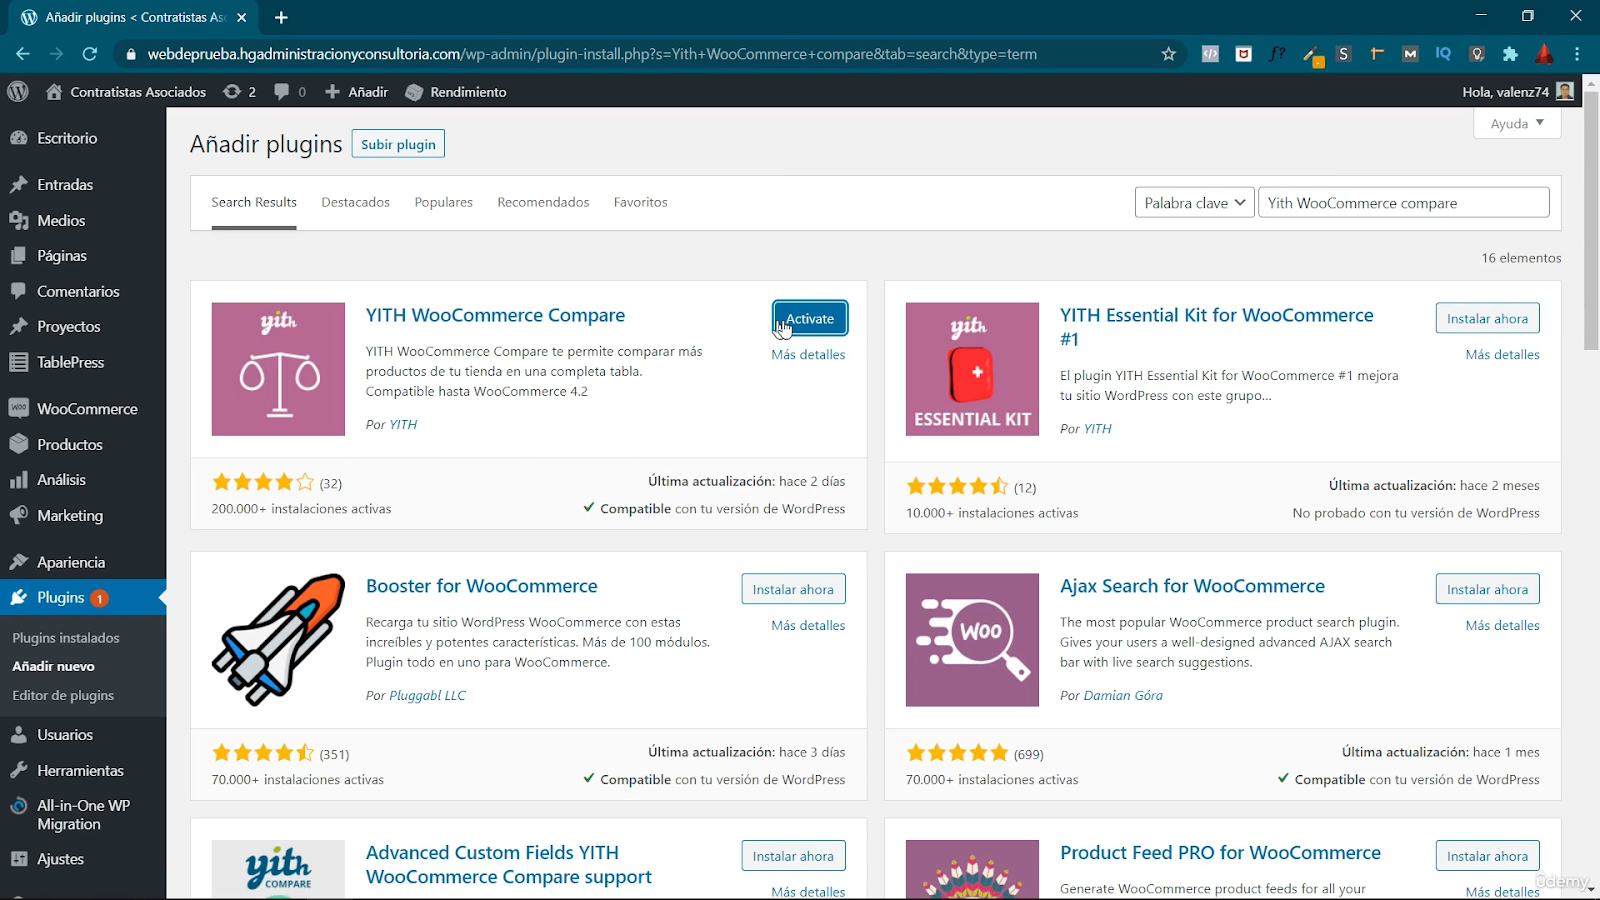Click the plugin search field with Yith WooCommerce compare

coord(1403,202)
